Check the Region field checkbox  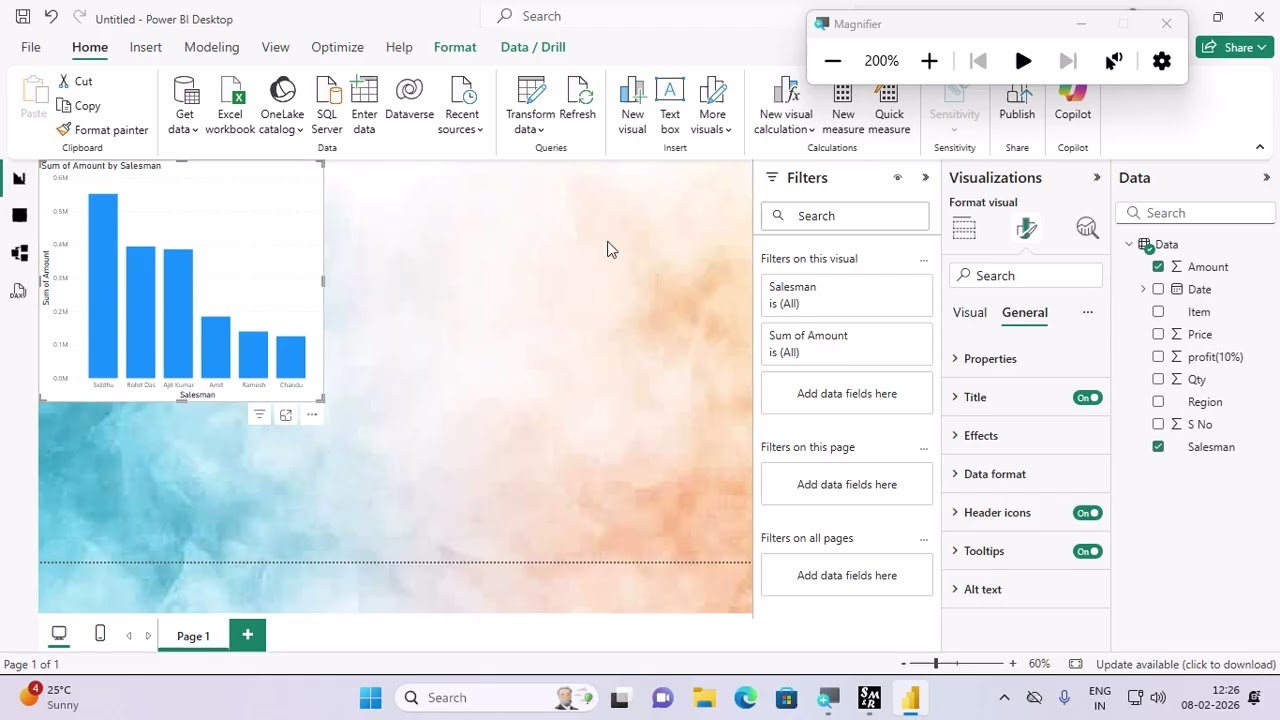click(x=1158, y=401)
